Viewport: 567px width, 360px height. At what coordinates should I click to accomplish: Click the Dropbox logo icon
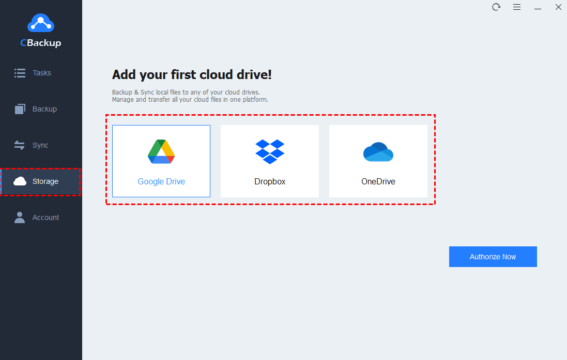click(x=270, y=151)
